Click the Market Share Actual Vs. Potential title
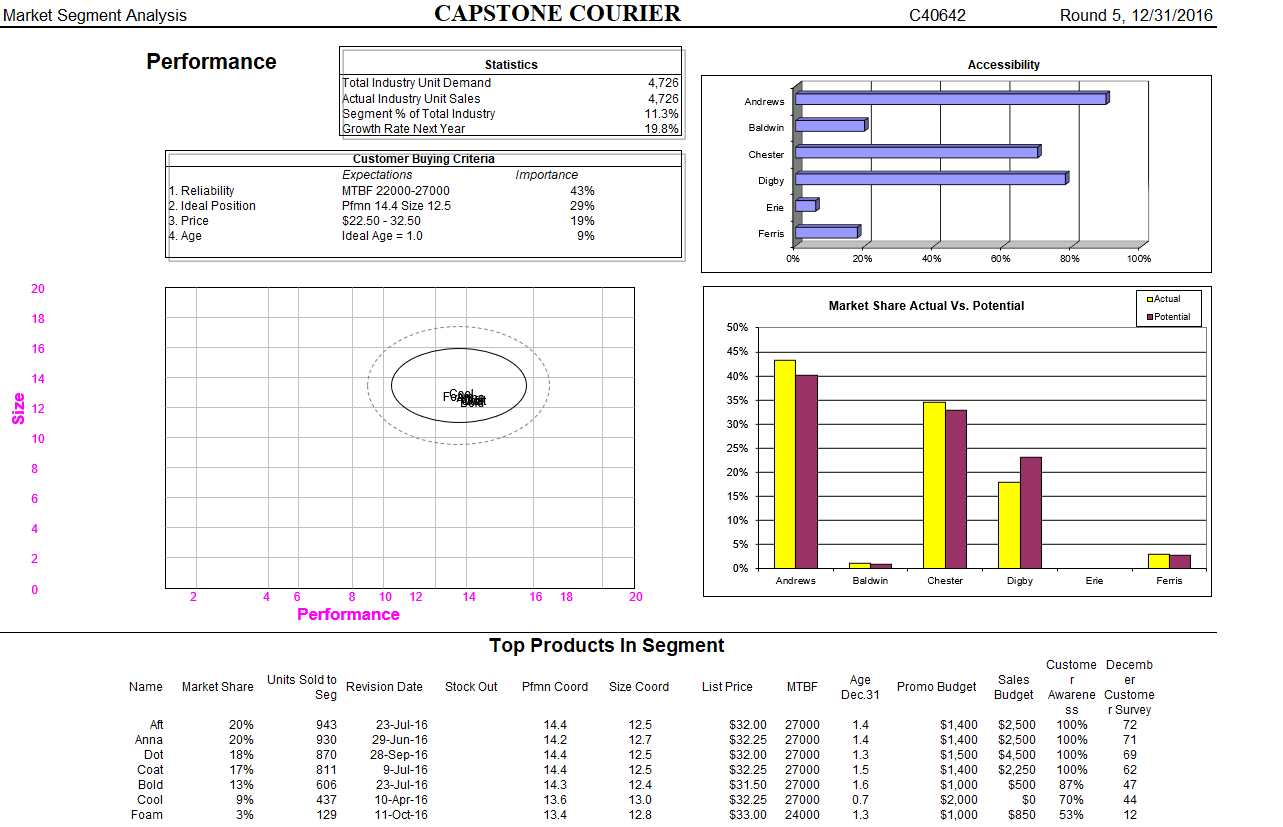Screen dimensions: 1283x827 tap(926, 306)
